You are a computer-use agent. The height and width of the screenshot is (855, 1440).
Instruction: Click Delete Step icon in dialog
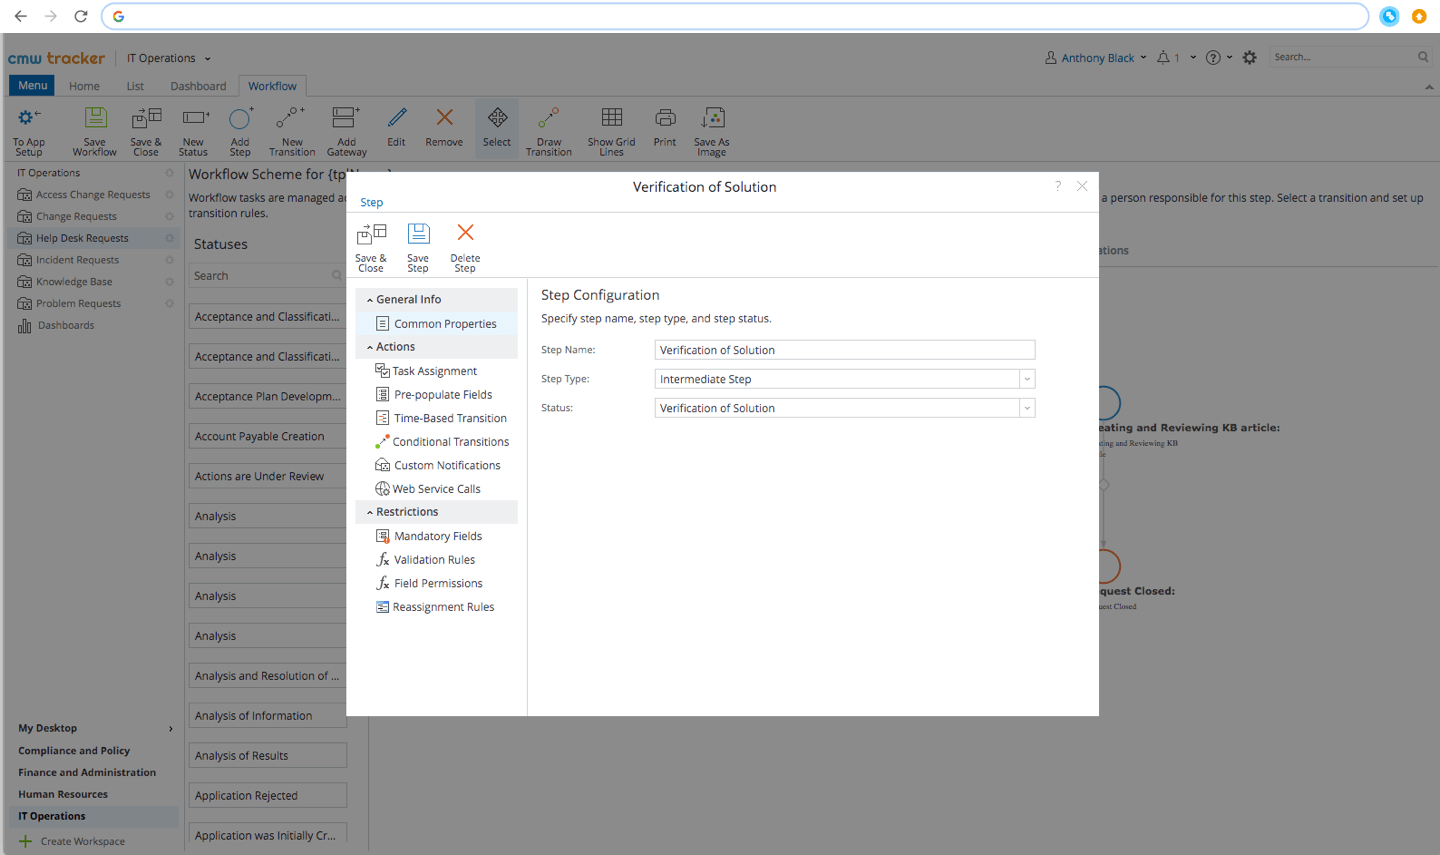click(465, 233)
